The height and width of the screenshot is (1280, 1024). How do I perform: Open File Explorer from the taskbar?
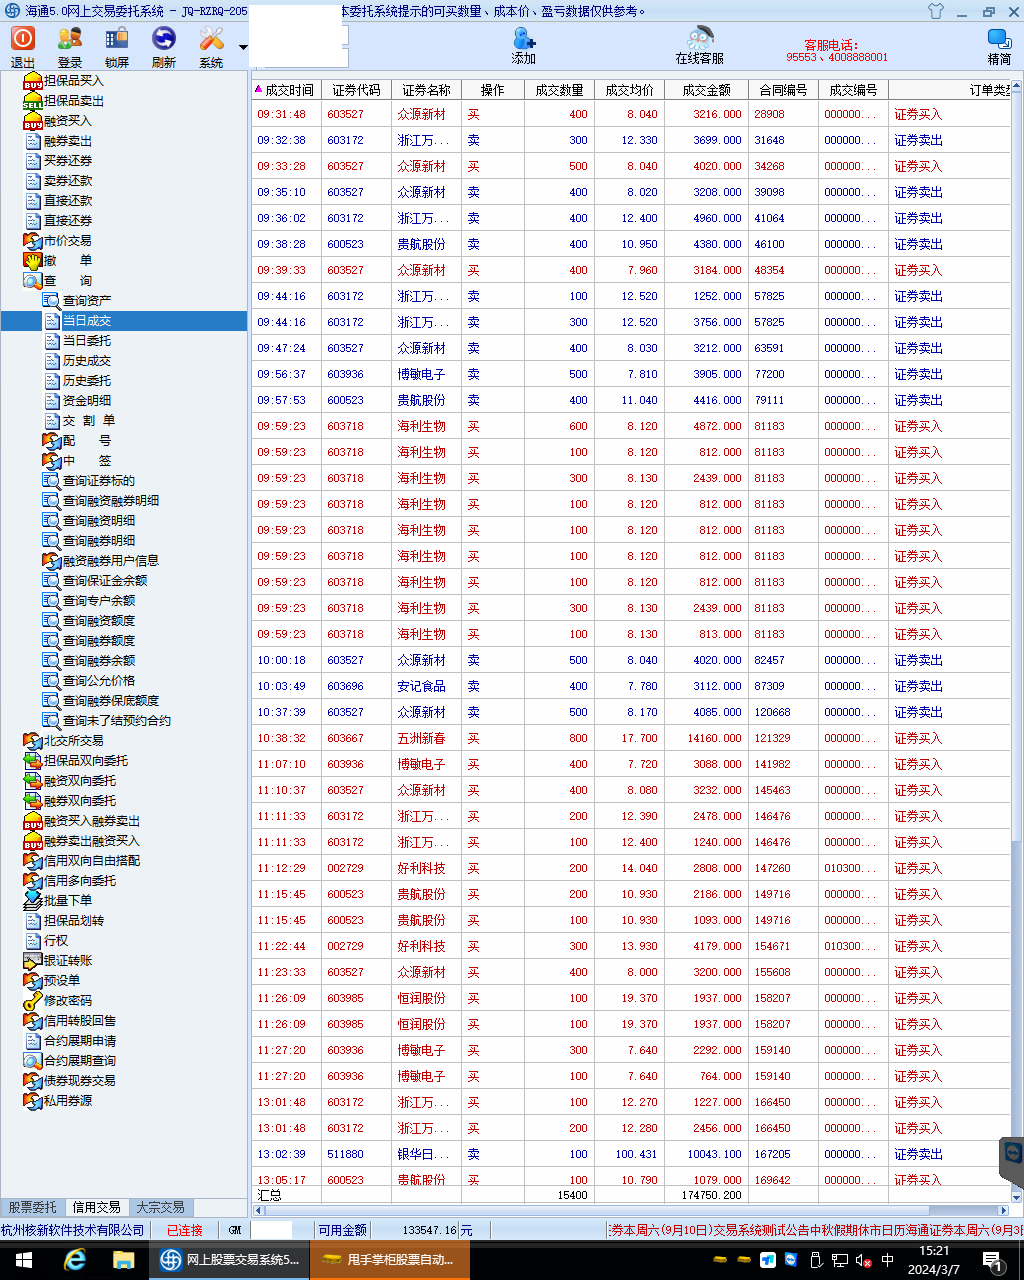click(x=124, y=1260)
